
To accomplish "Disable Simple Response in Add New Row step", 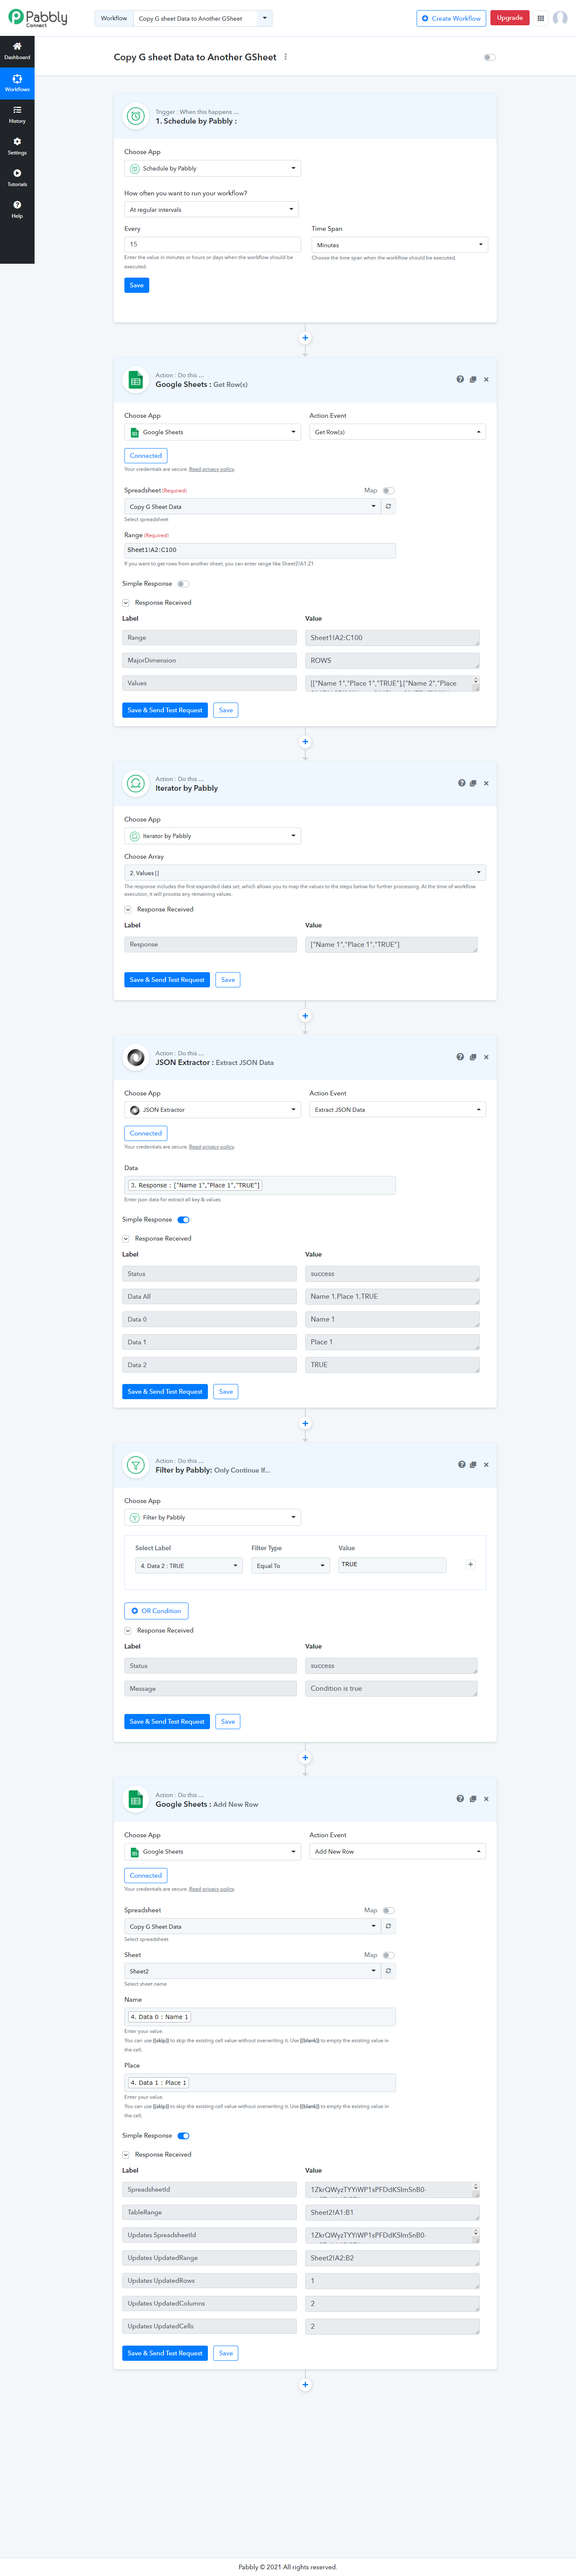I will click(183, 2135).
